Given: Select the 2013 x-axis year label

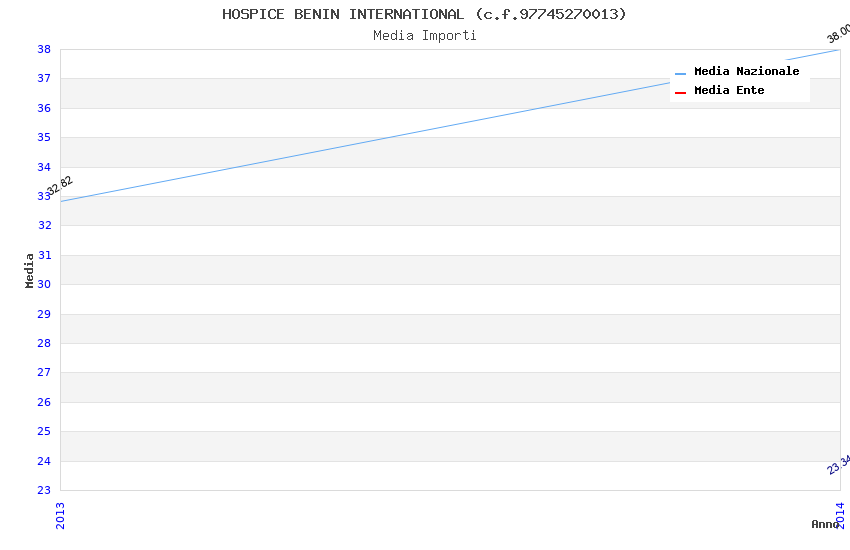Looking at the screenshot, I should (x=60, y=515).
